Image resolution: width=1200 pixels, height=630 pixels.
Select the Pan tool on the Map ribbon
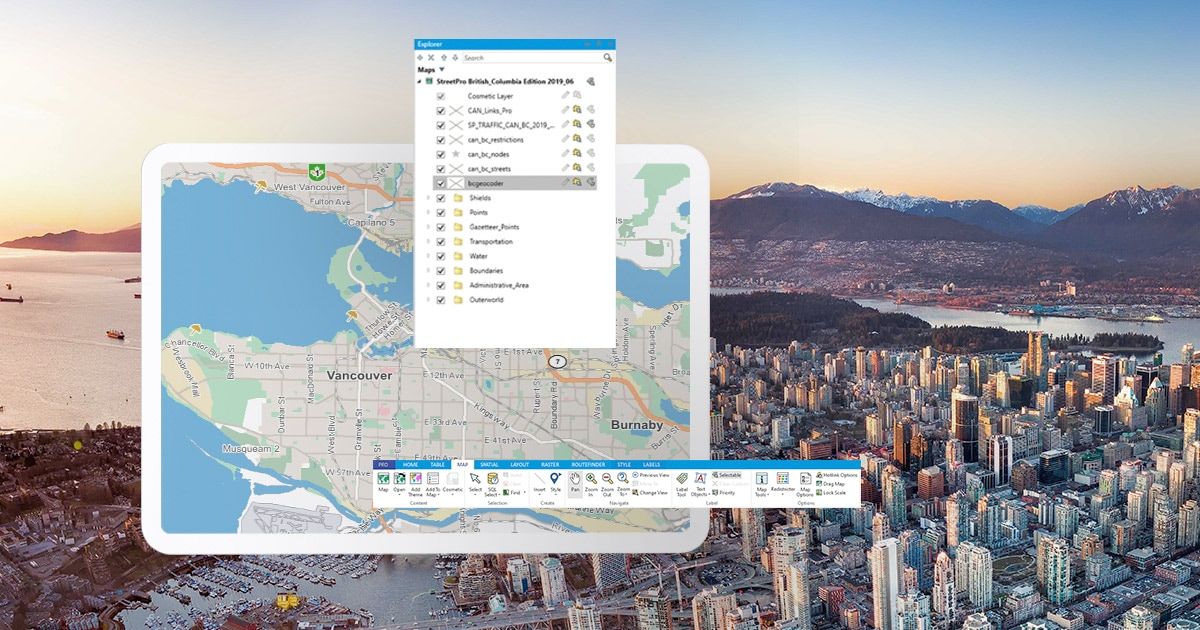(x=574, y=479)
